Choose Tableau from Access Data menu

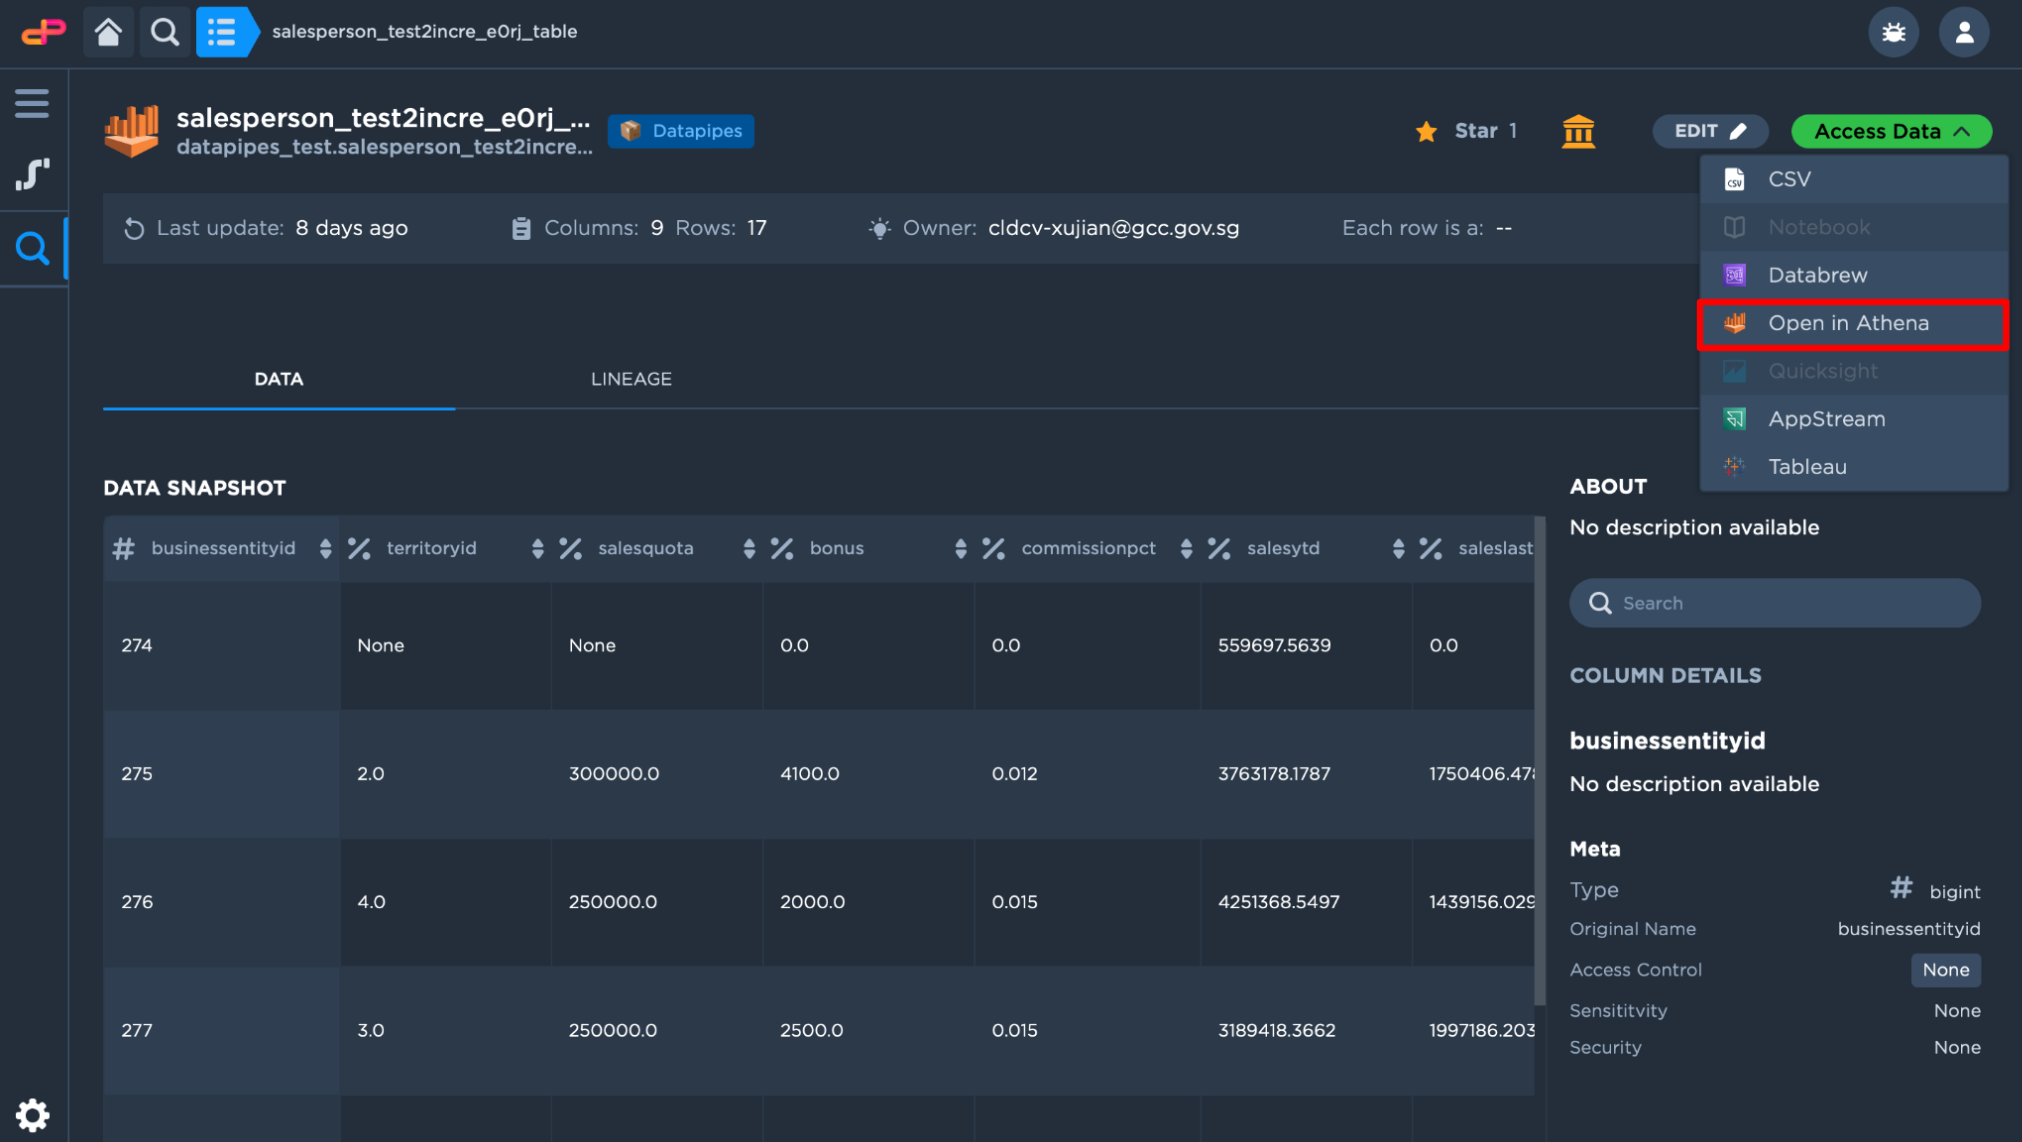coord(1854,467)
